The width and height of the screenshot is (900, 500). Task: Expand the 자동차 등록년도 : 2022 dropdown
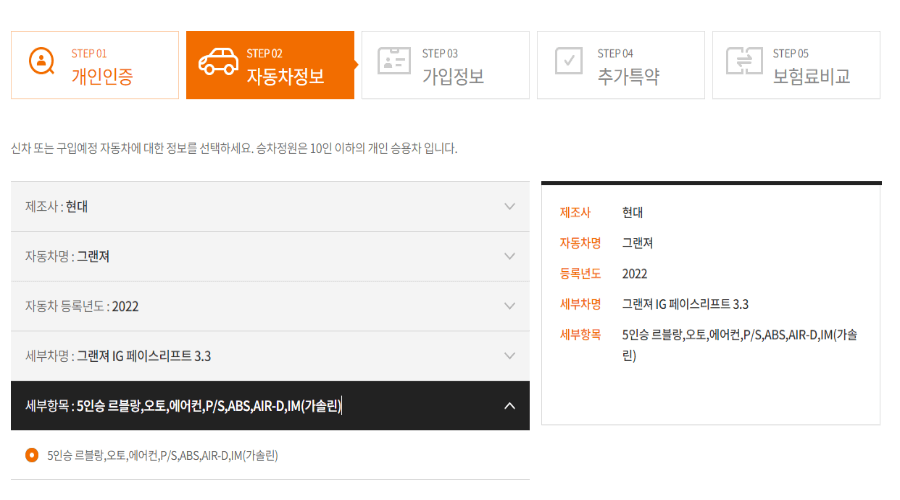(270, 306)
